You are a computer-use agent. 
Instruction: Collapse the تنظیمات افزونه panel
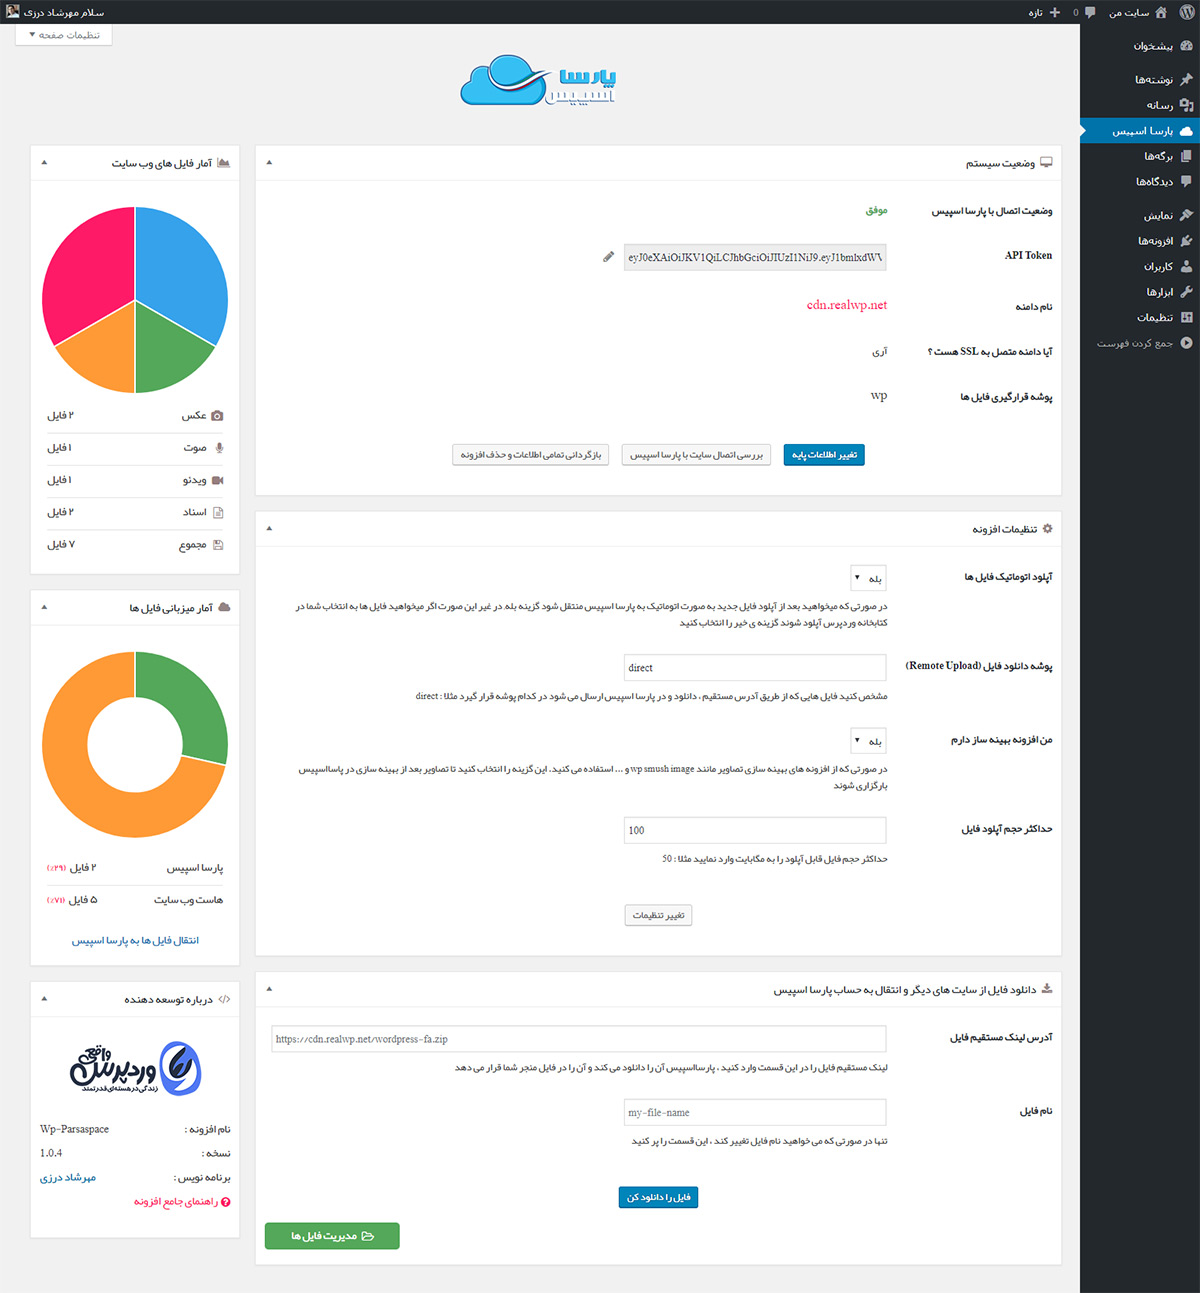[269, 528]
